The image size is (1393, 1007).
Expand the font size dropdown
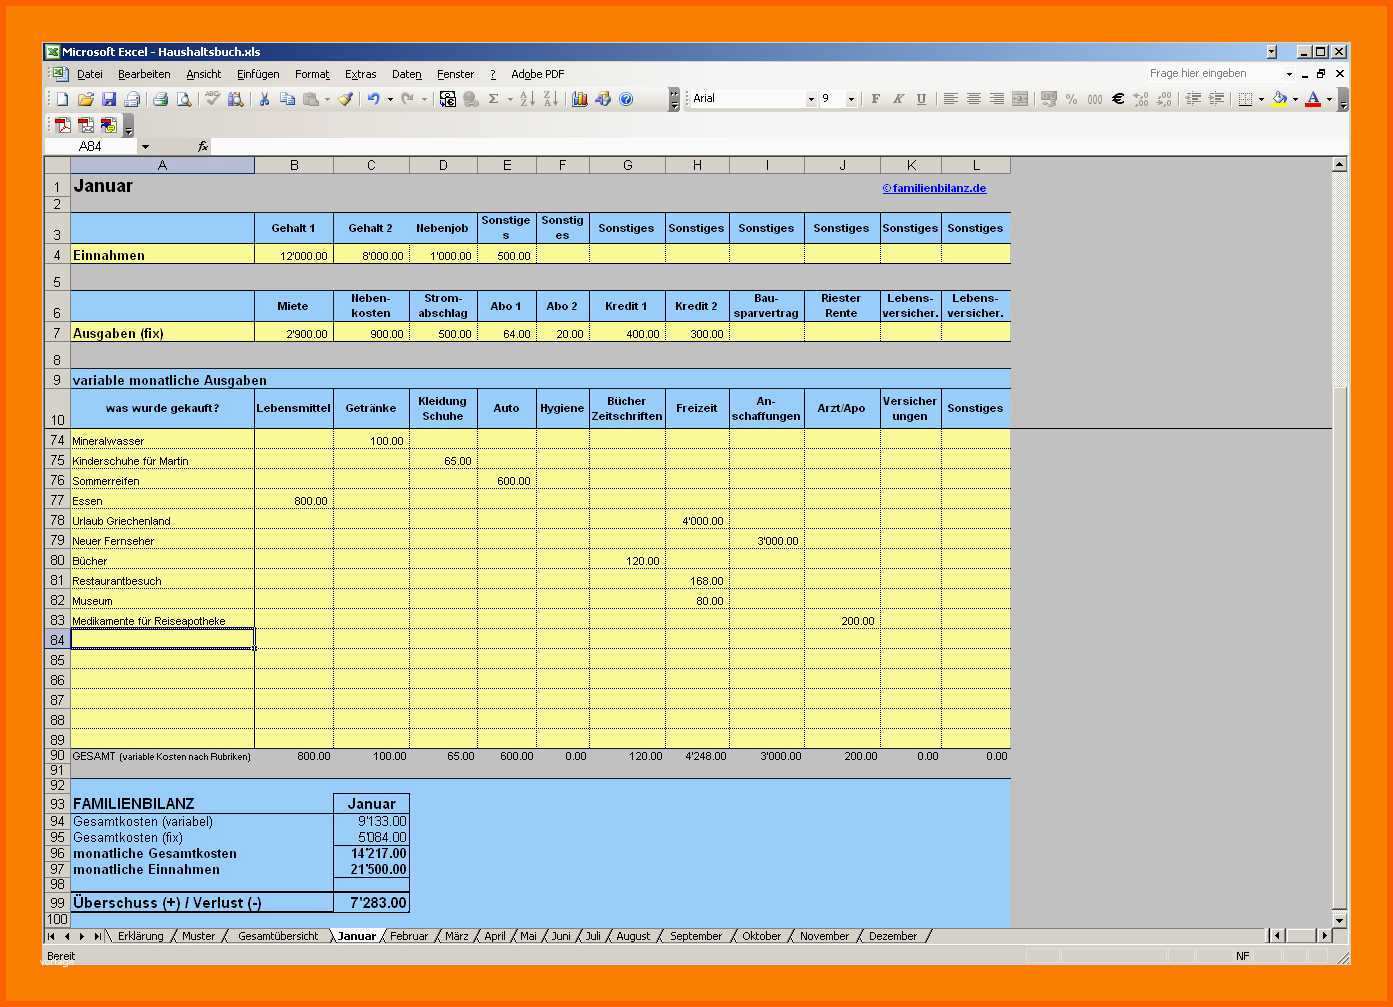pyautogui.click(x=851, y=99)
